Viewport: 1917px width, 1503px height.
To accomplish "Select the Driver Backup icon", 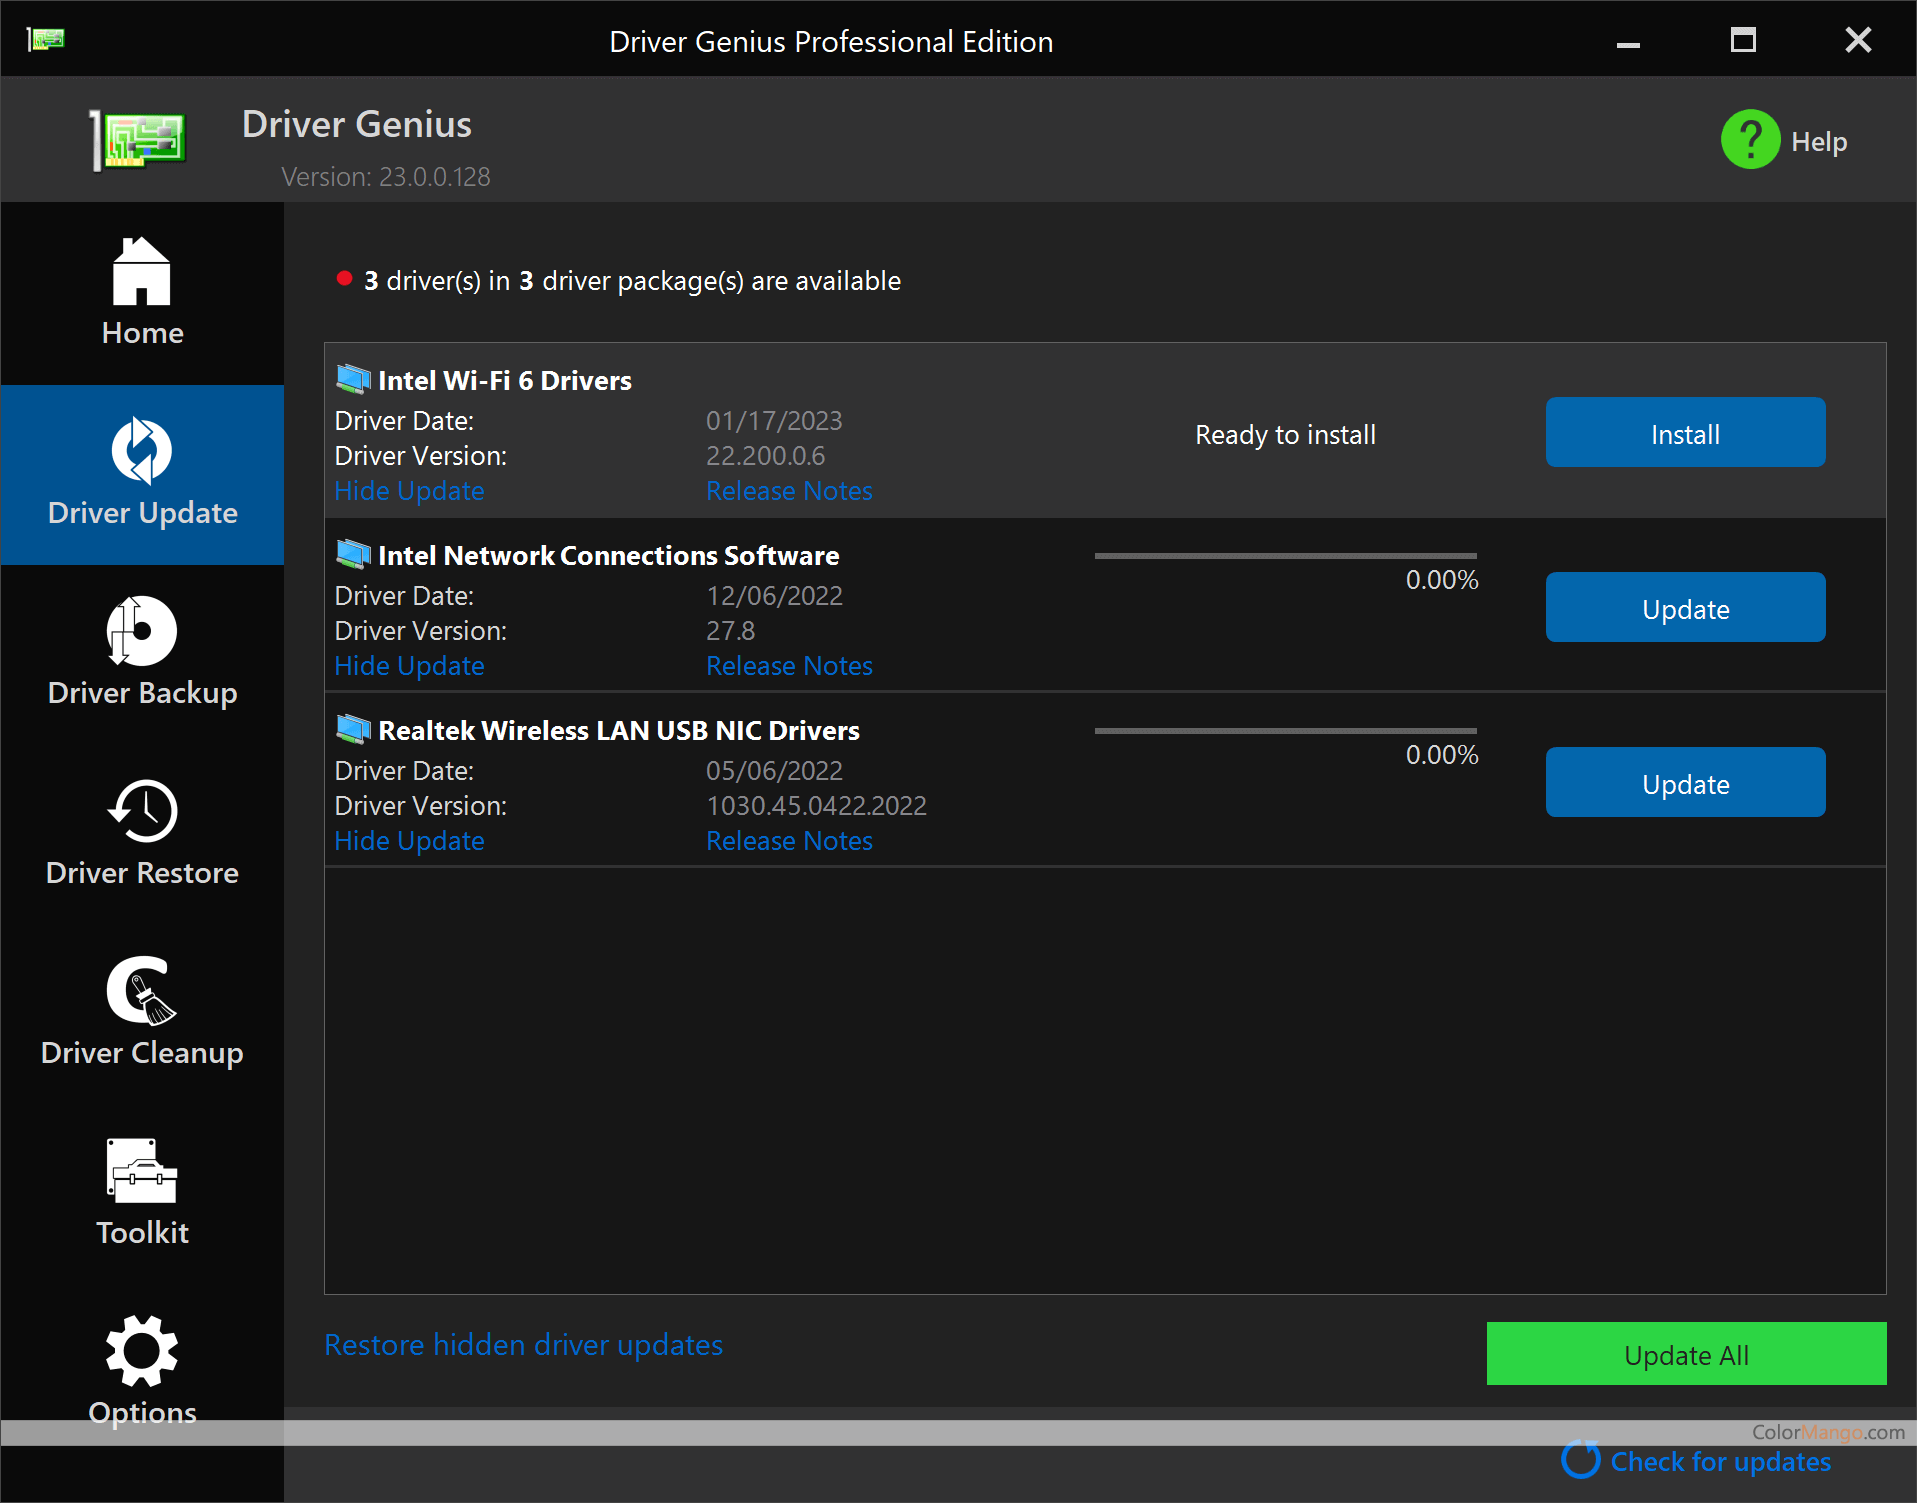I will 142,631.
